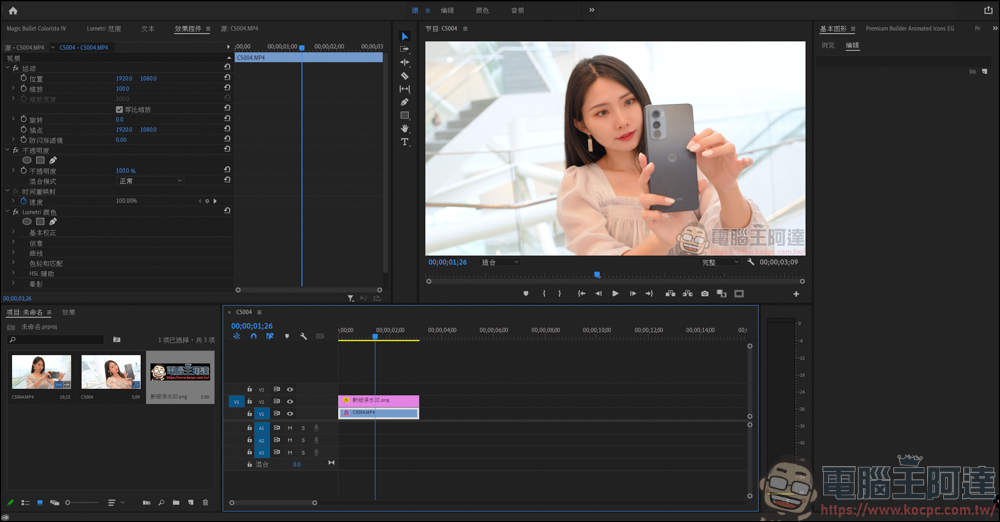
Task: Select the Rectangle tool
Action: pos(404,116)
